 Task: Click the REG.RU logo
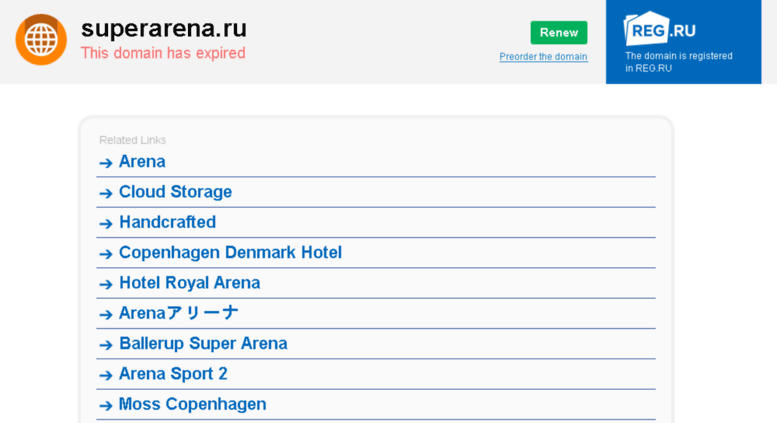pos(659,29)
